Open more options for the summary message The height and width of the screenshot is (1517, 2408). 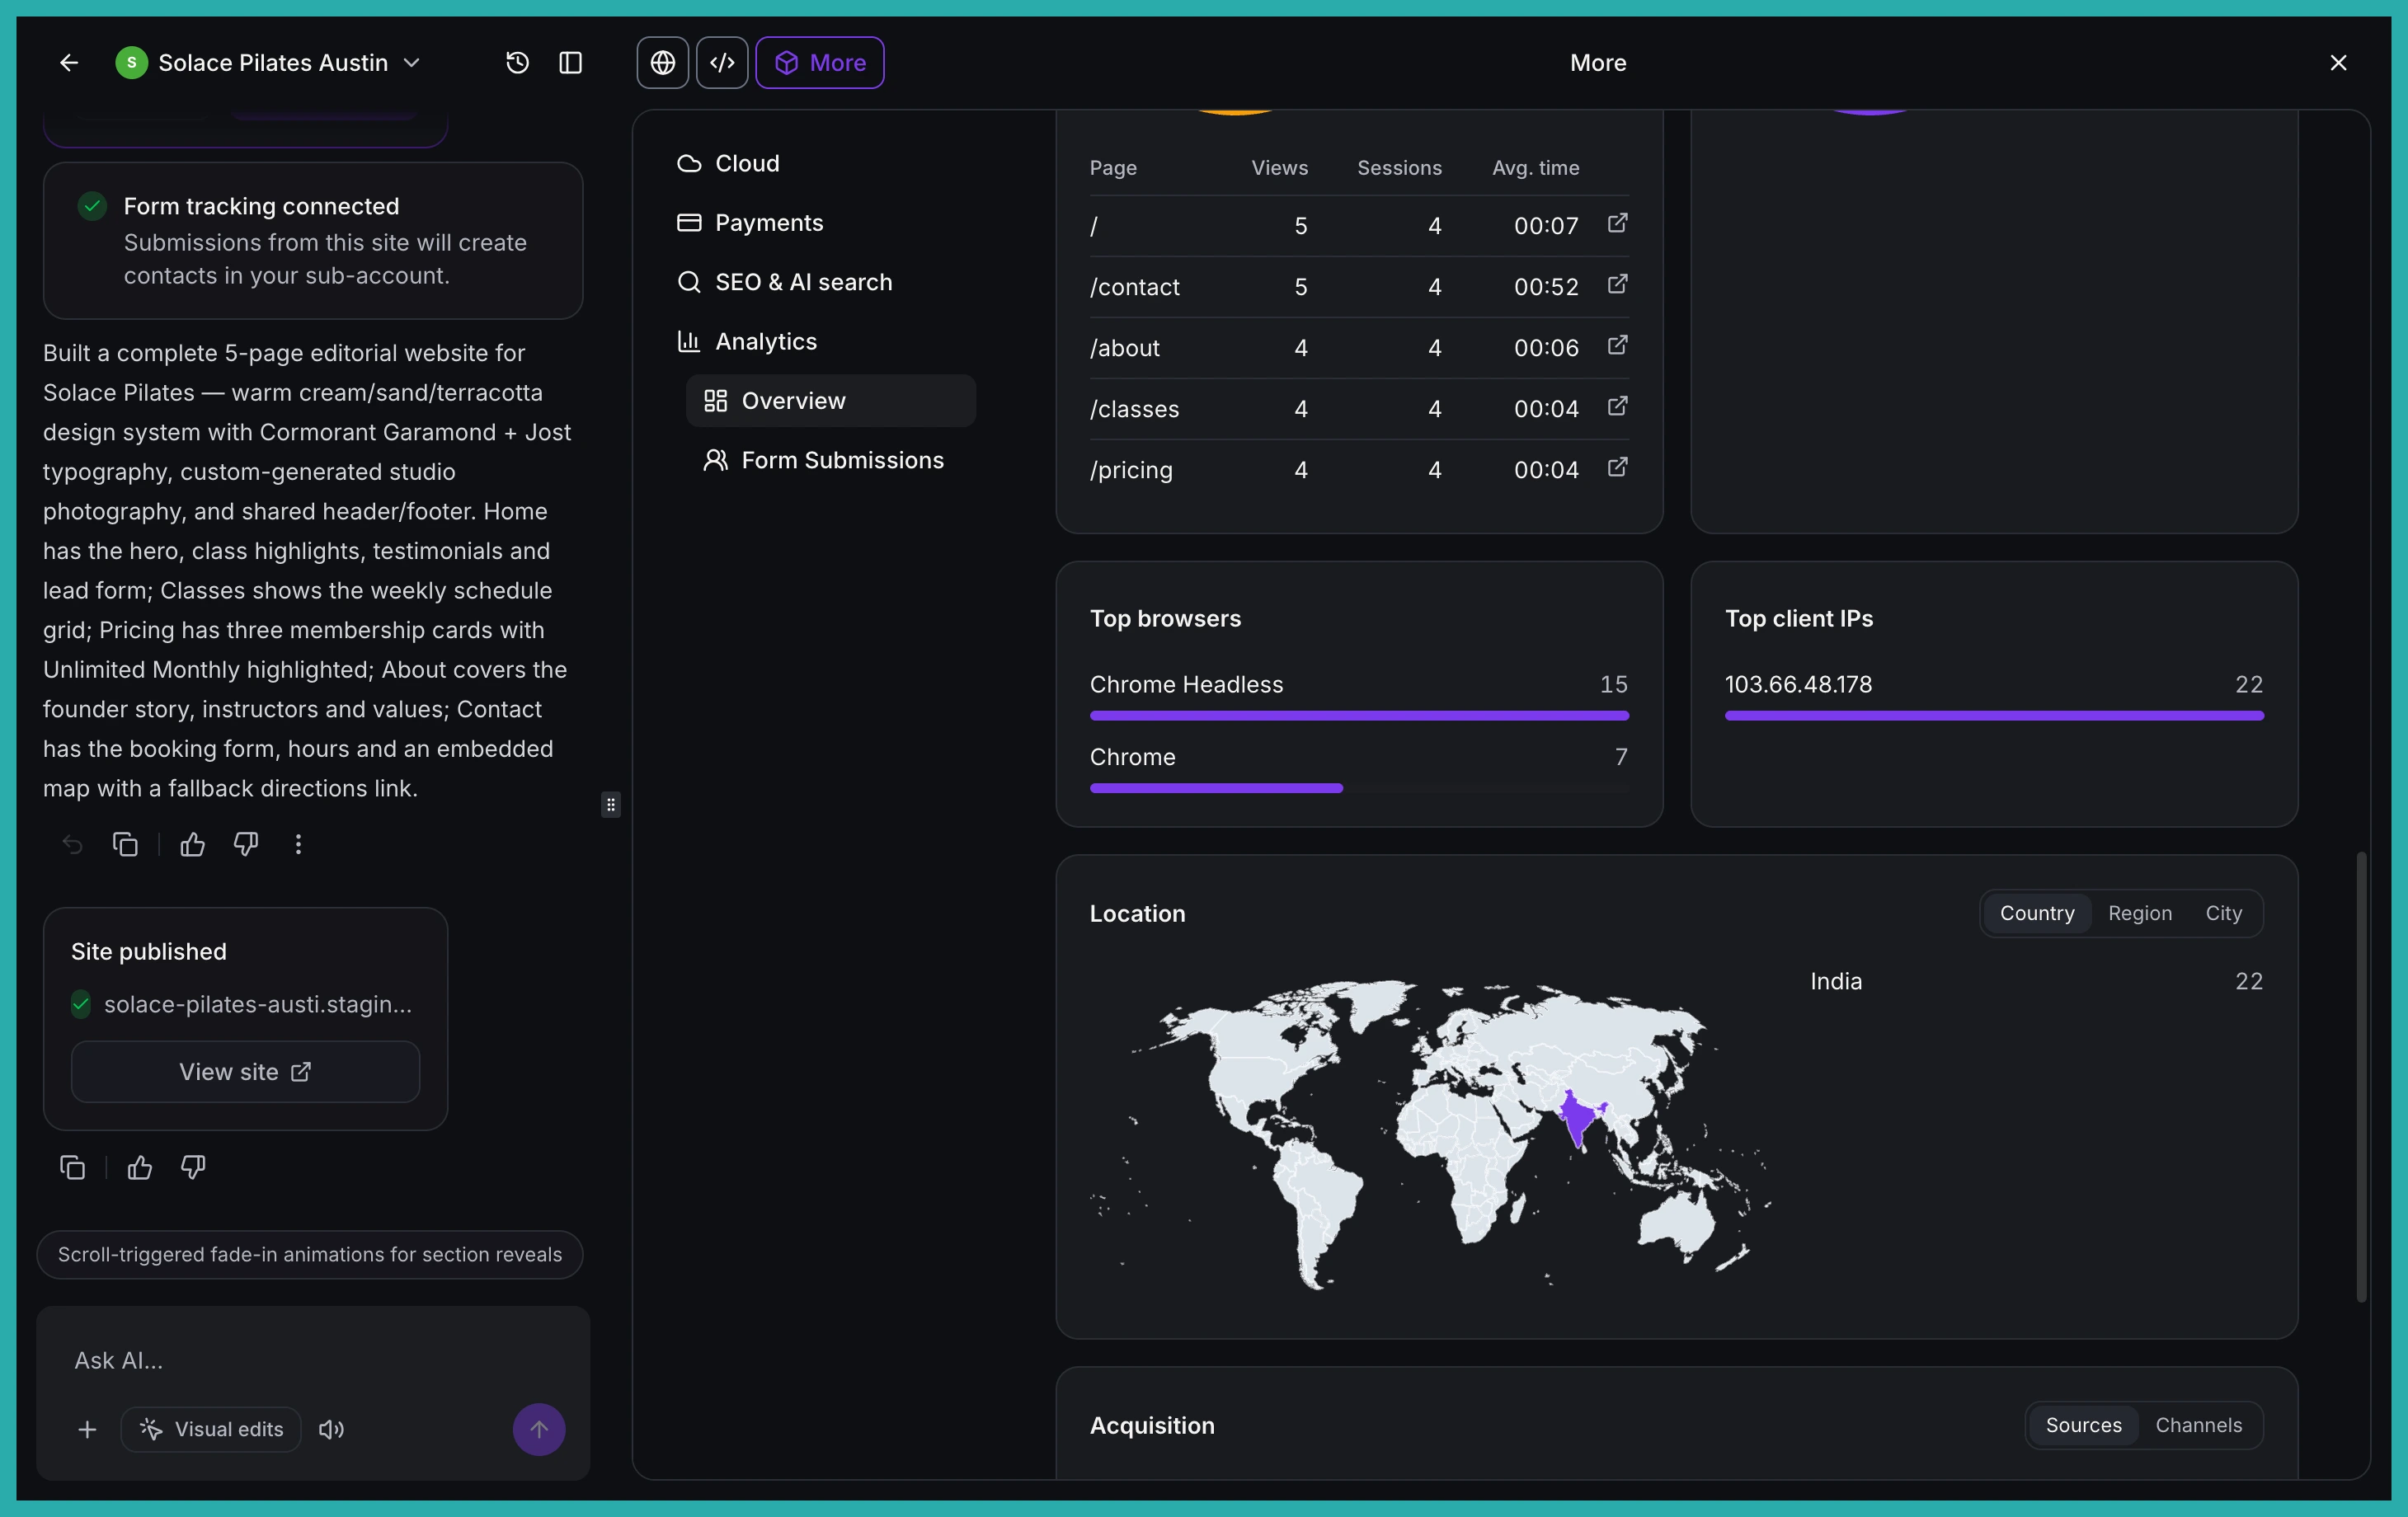[298, 845]
